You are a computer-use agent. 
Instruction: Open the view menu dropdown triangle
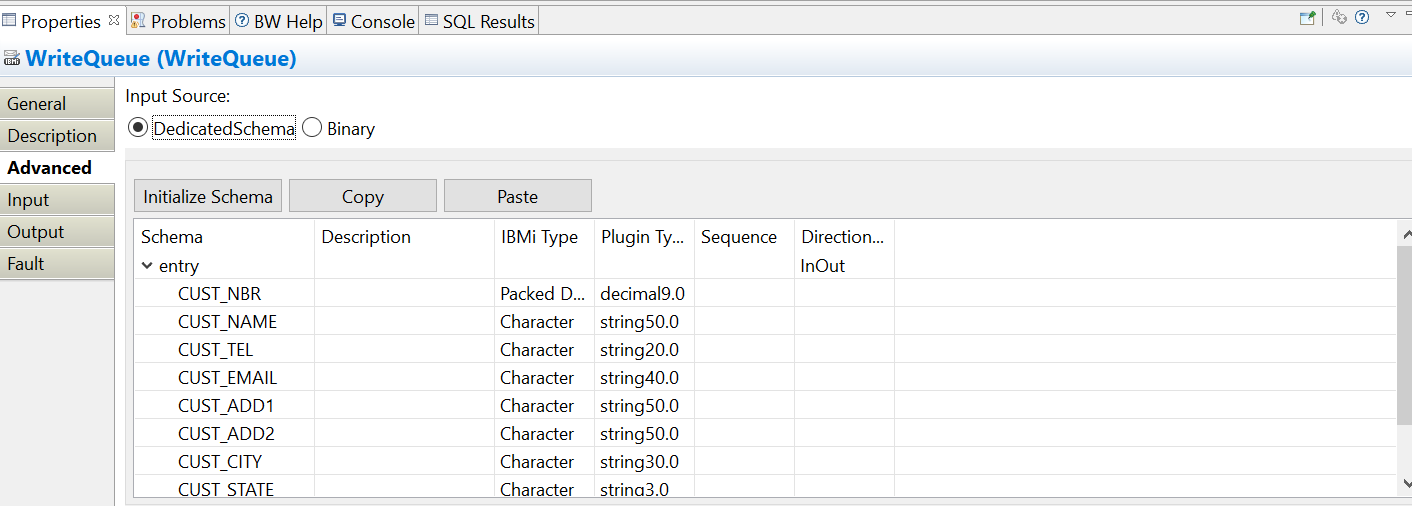(x=1390, y=15)
